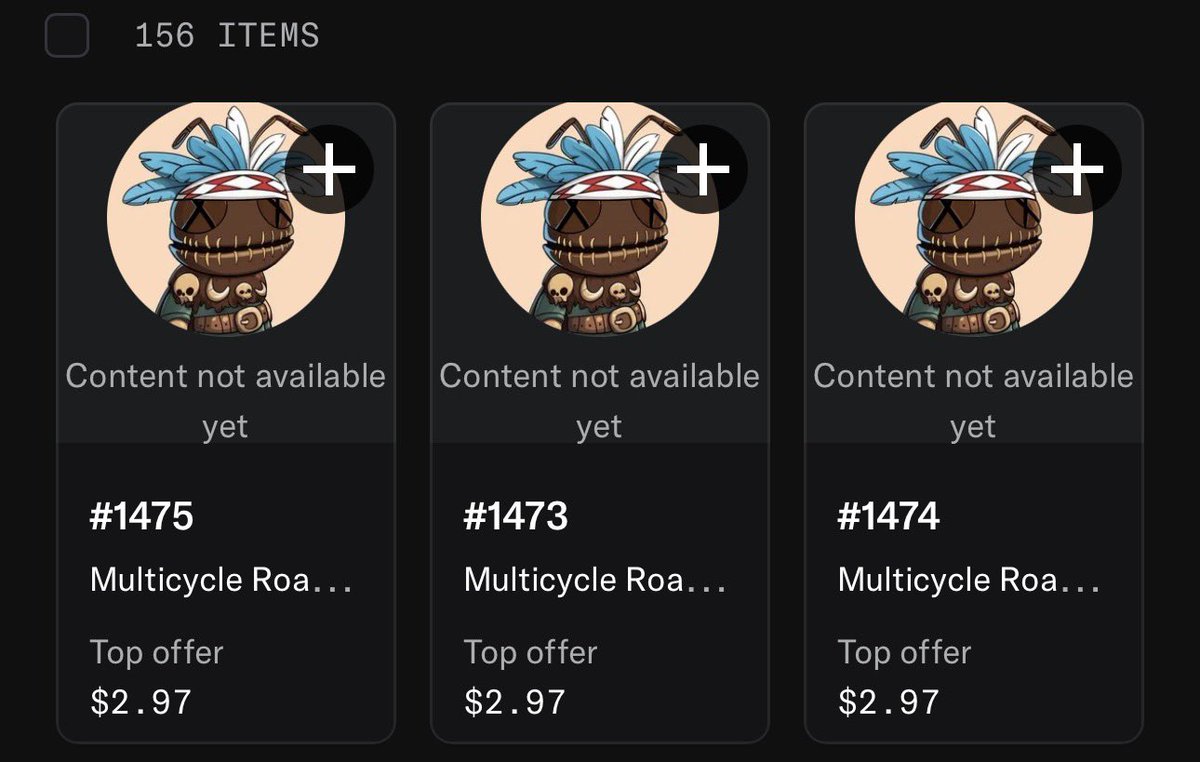Image resolution: width=1200 pixels, height=762 pixels.
Task: Open Multicycle Roa... collection name under #1473
Action: (x=595, y=580)
